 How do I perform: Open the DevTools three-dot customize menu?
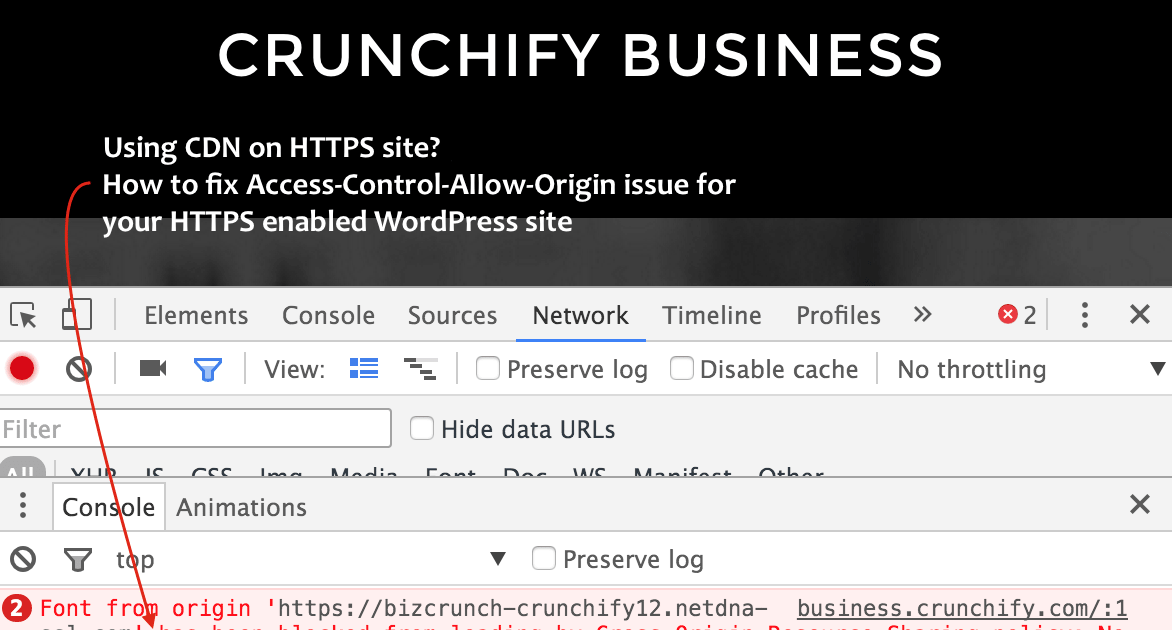[1085, 315]
